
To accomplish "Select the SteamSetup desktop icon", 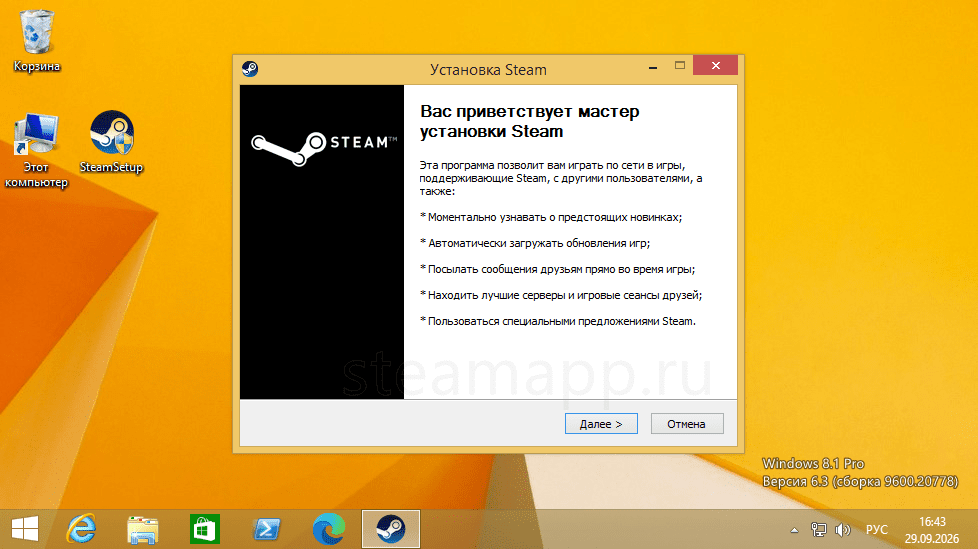I will click(112, 142).
